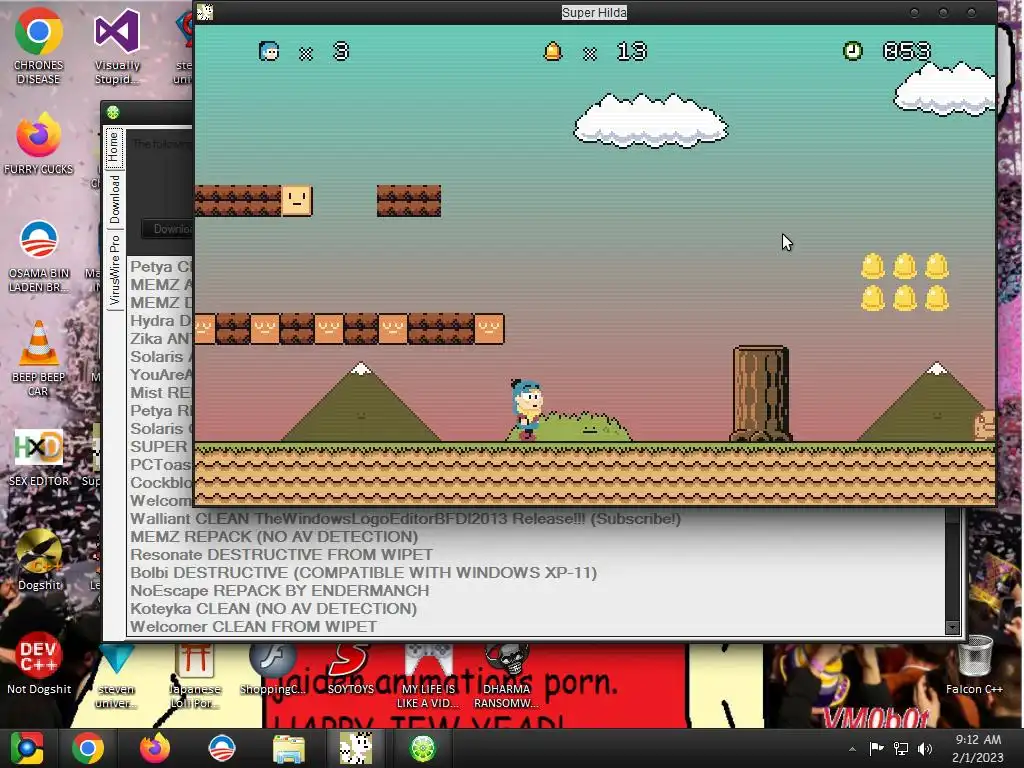Screen dimensions: 1024x768
Task: Switch to the Home tab in VirusWire
Action: coord(114,148)
